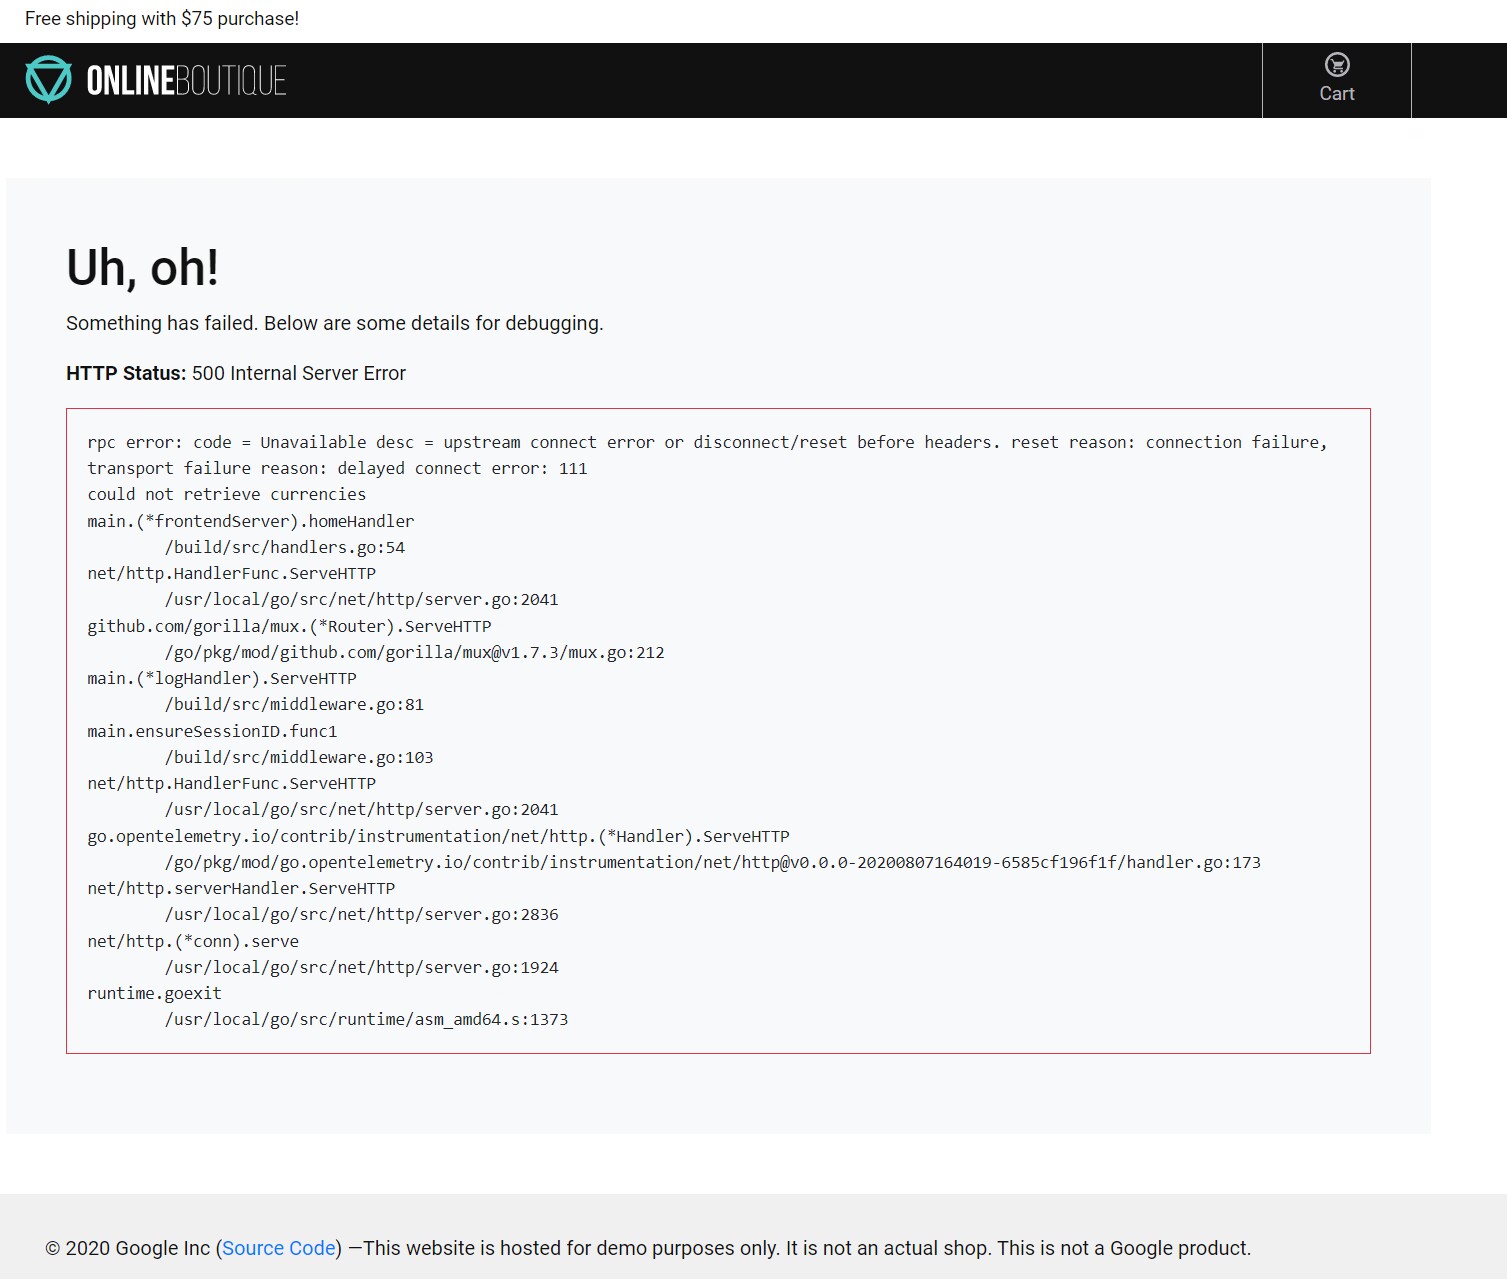The width and height of the screenshot is (1507, 1279).
Task: Select the 'could not retrieve currencies' message
Action: pos(226,494)
